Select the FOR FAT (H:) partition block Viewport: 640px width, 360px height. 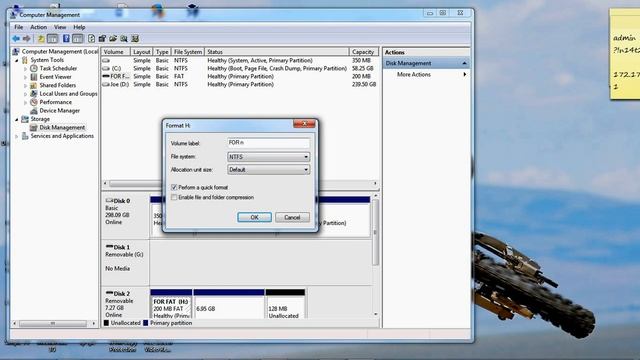tap(171, 304)
